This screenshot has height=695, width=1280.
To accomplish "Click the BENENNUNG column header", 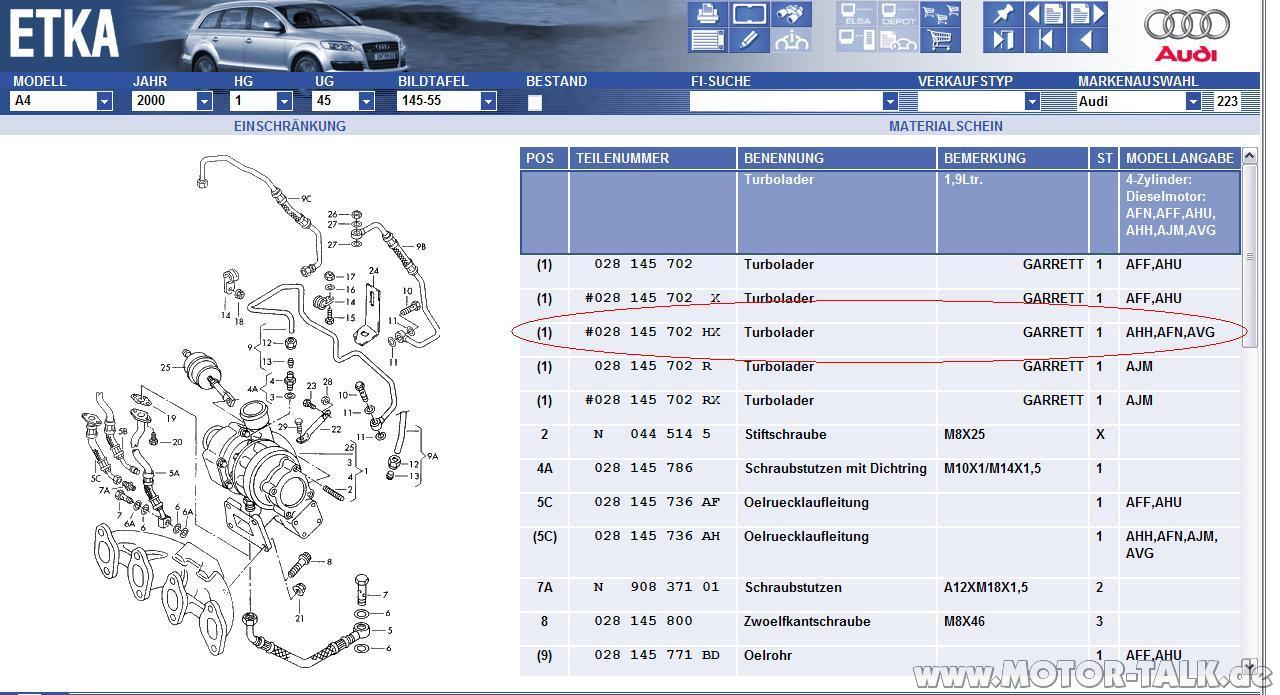I will coord(838,158).
